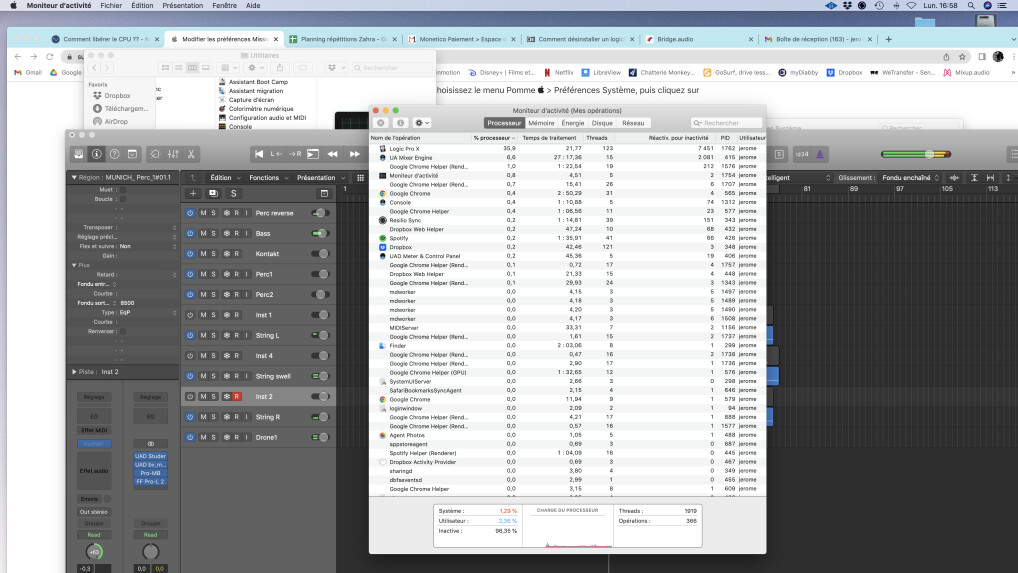The image size is (1018, 573).
Task: Toggle power button on String L track
Action: (190, 335)
